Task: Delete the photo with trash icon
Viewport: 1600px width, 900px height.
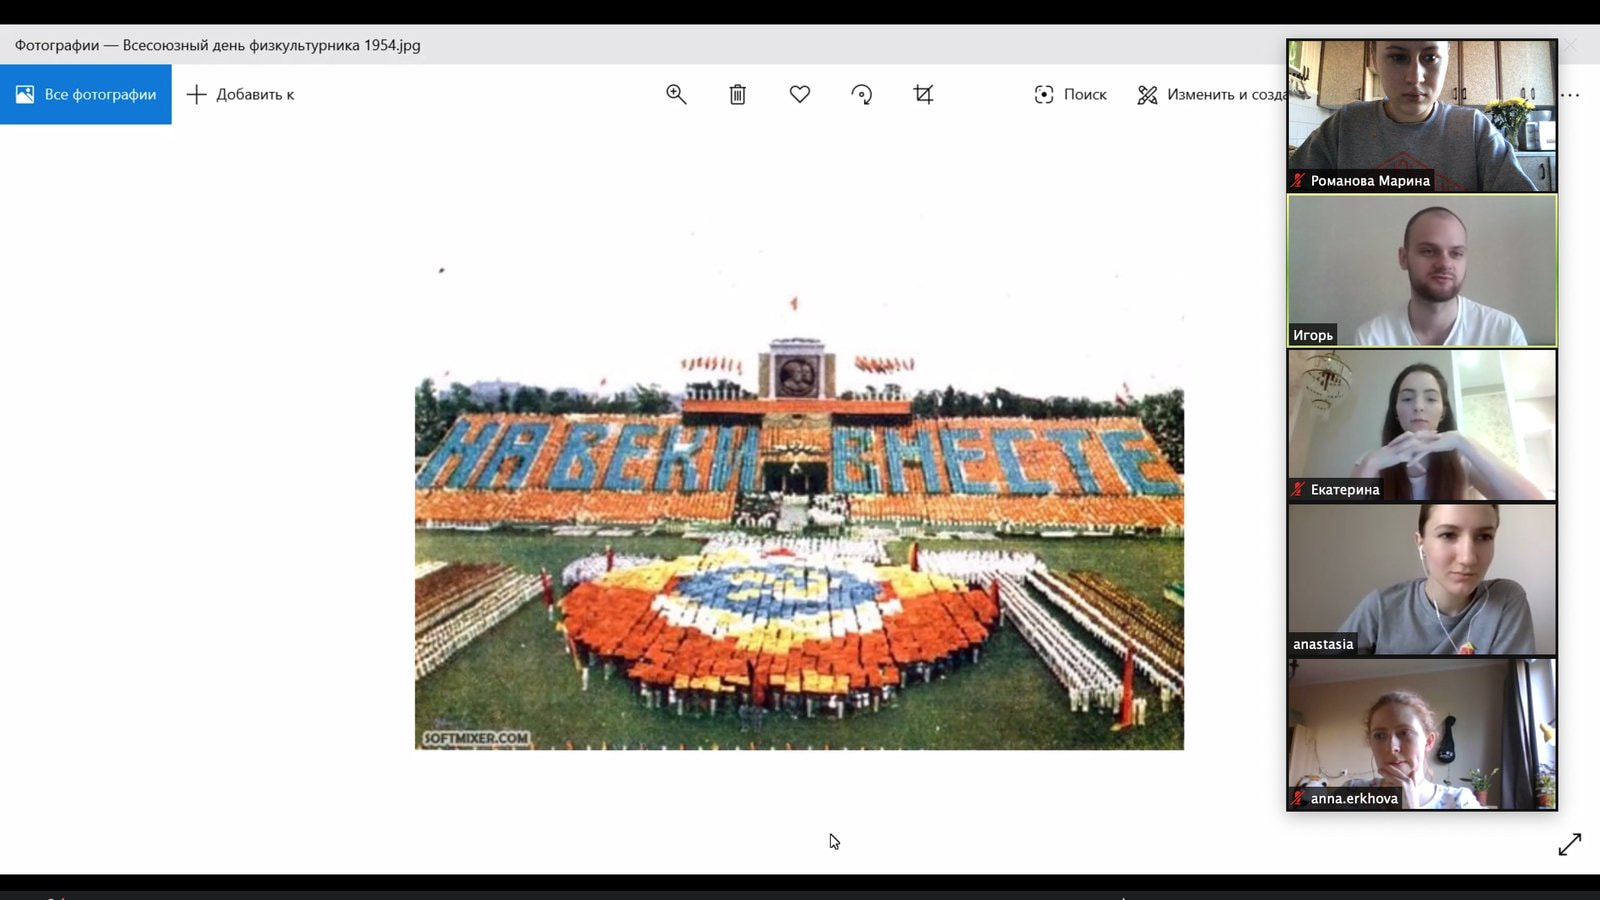Action: (x=737, y=94)
